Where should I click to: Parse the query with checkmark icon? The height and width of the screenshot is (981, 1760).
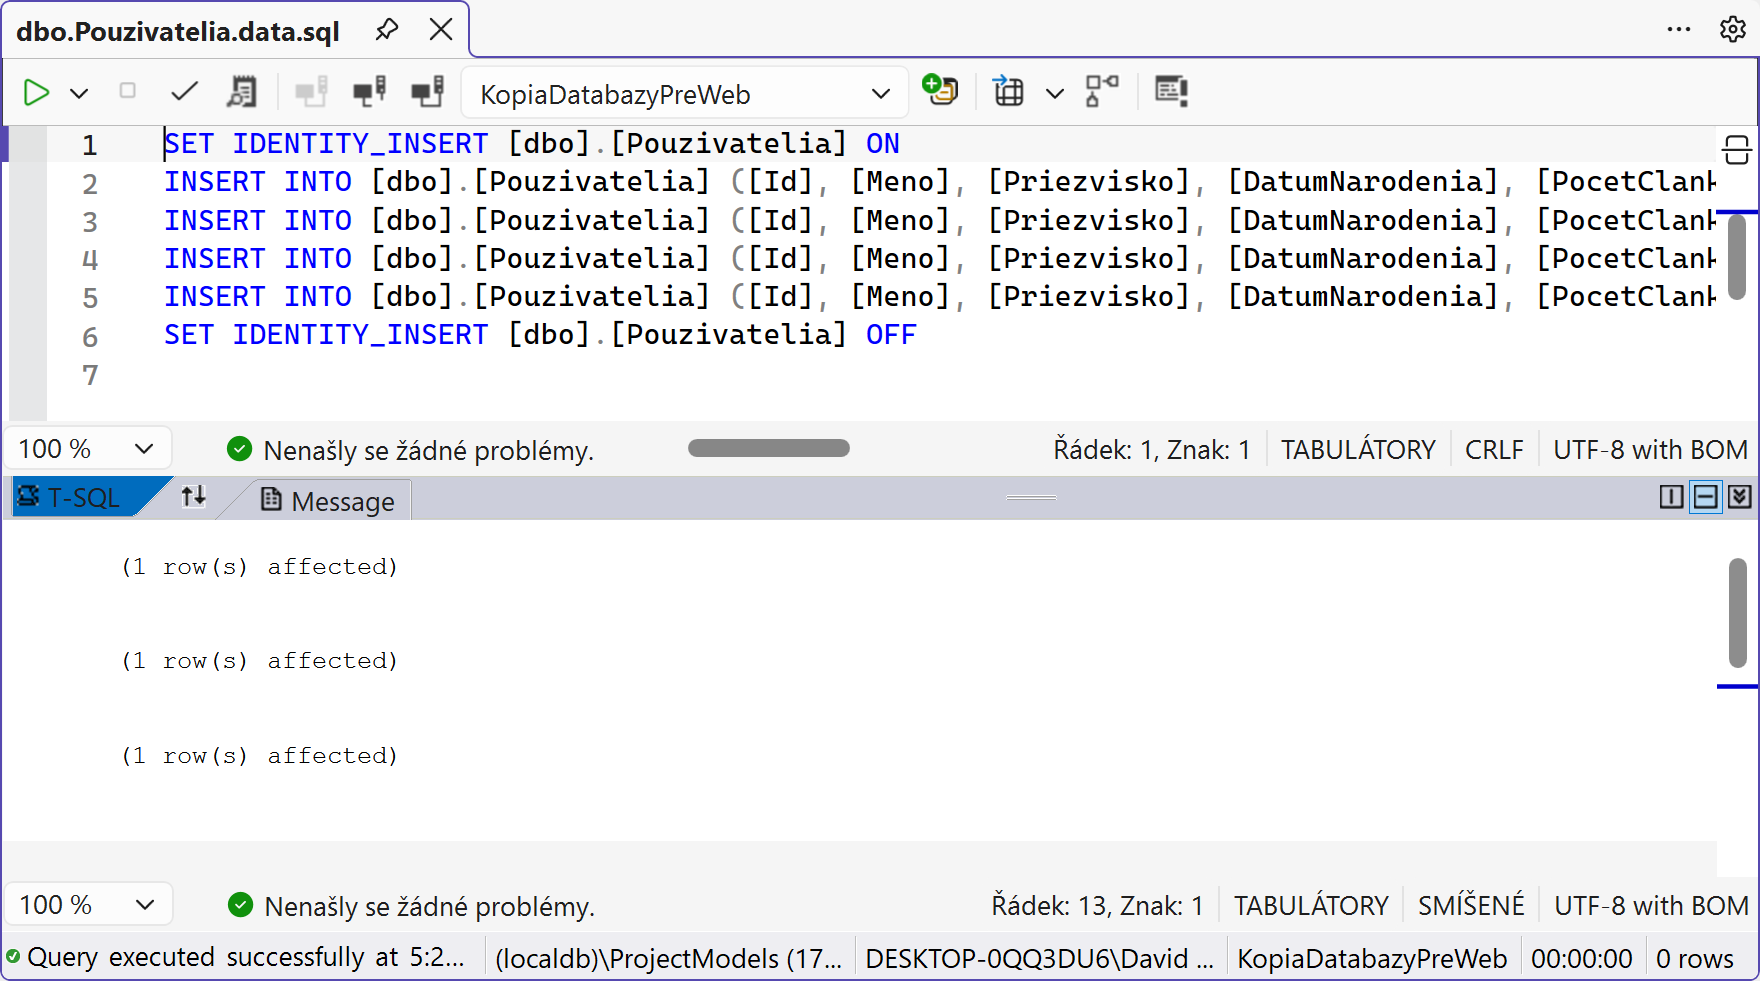184,92
